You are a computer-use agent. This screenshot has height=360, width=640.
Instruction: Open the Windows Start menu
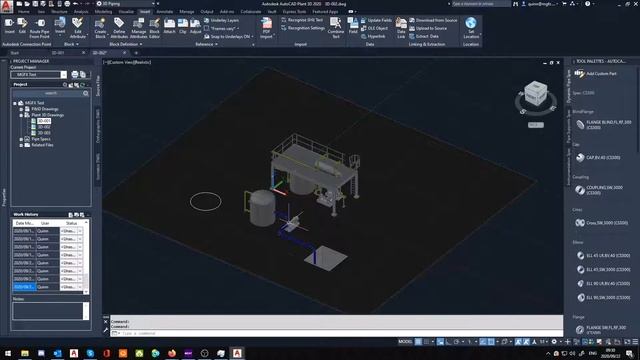[x=8, y=353]
